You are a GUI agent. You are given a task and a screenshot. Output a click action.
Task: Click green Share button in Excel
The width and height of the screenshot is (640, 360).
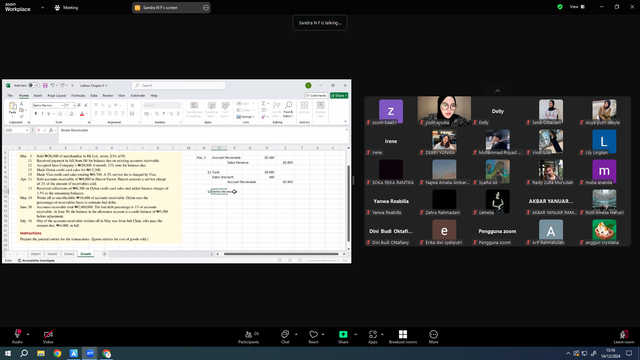pyautogui.click(x=339, y=96)
